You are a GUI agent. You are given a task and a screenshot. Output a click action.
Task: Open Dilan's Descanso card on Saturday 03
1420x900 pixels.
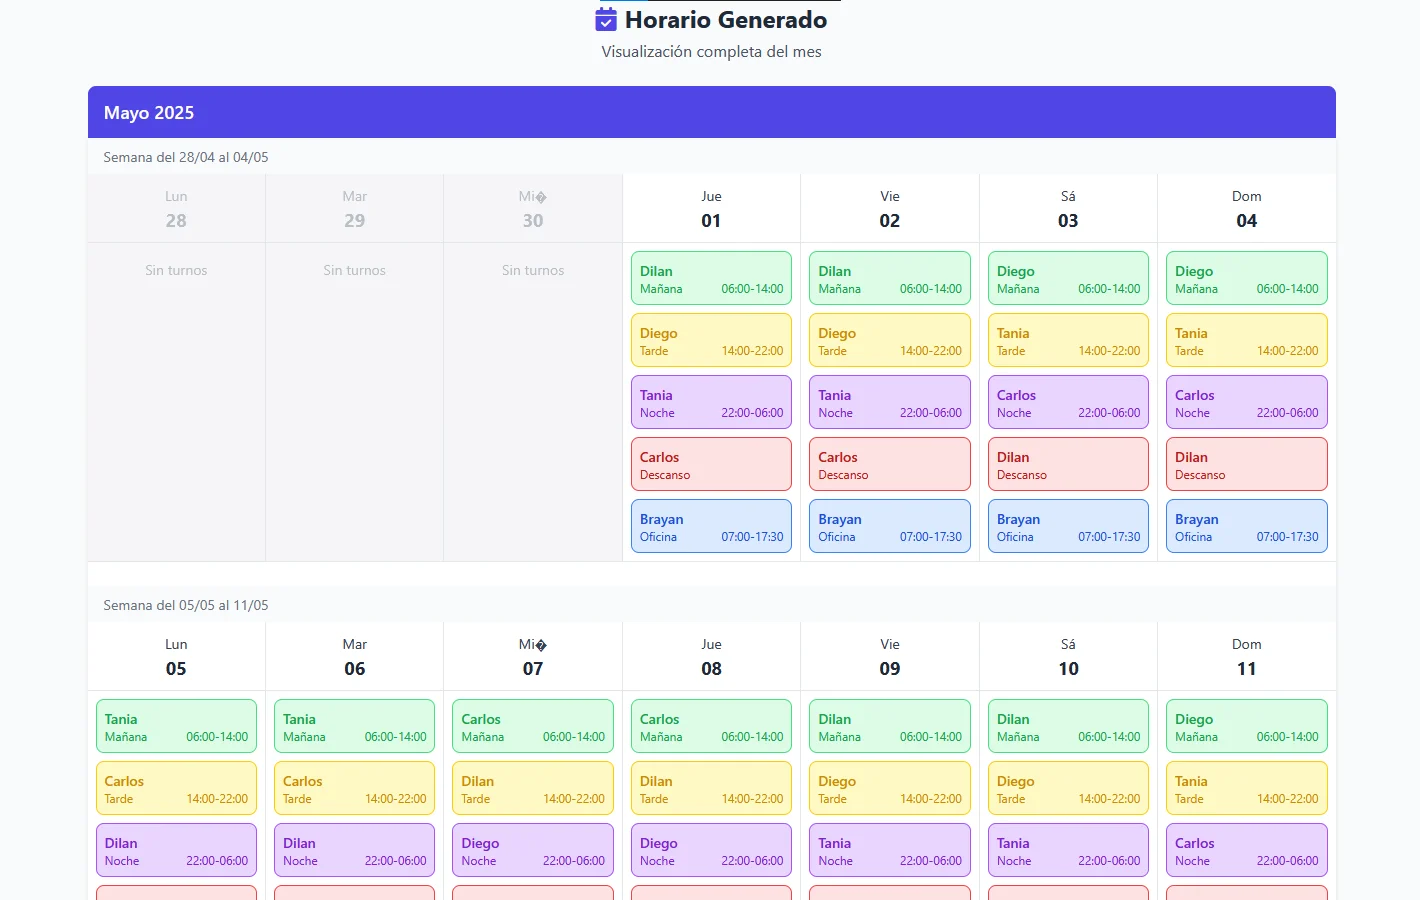pos(1068,464)
